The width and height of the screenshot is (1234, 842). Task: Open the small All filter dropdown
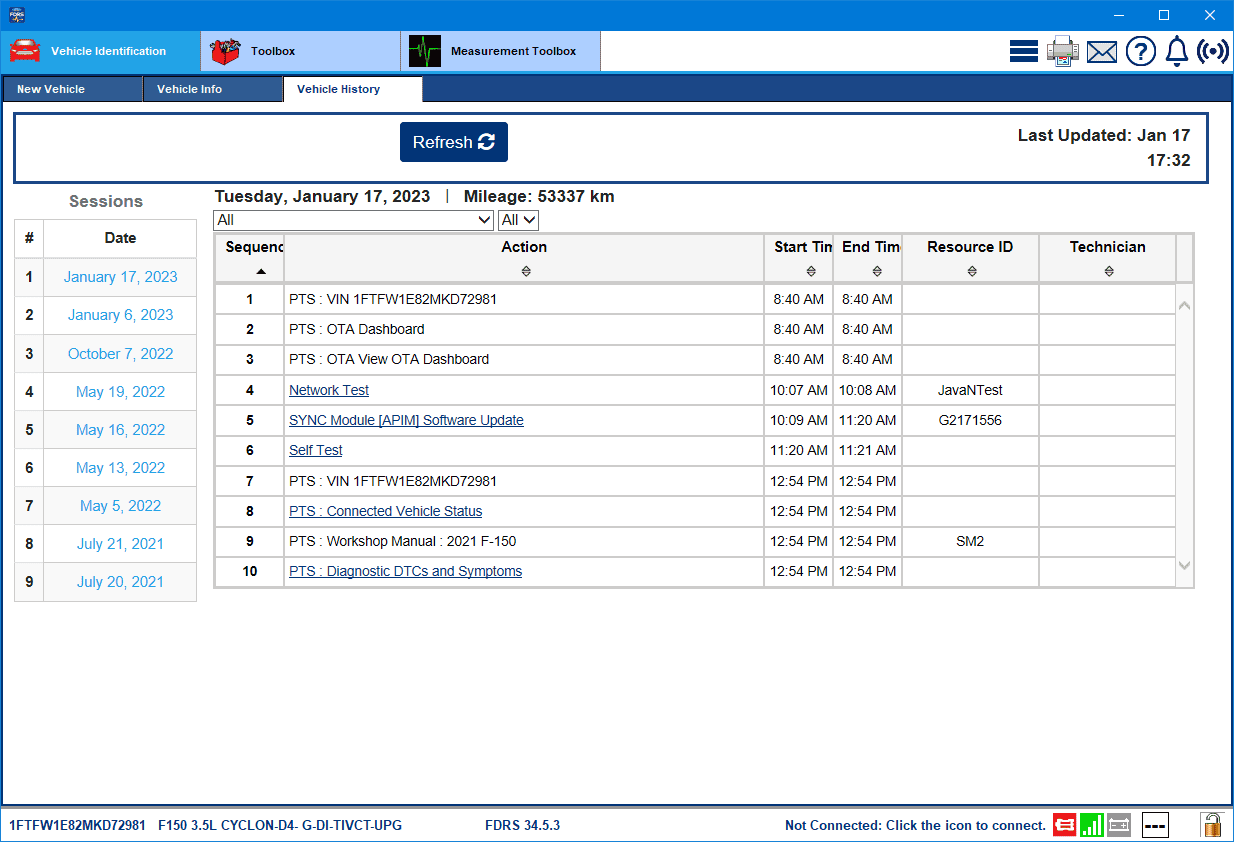click(x=518, y=220)
